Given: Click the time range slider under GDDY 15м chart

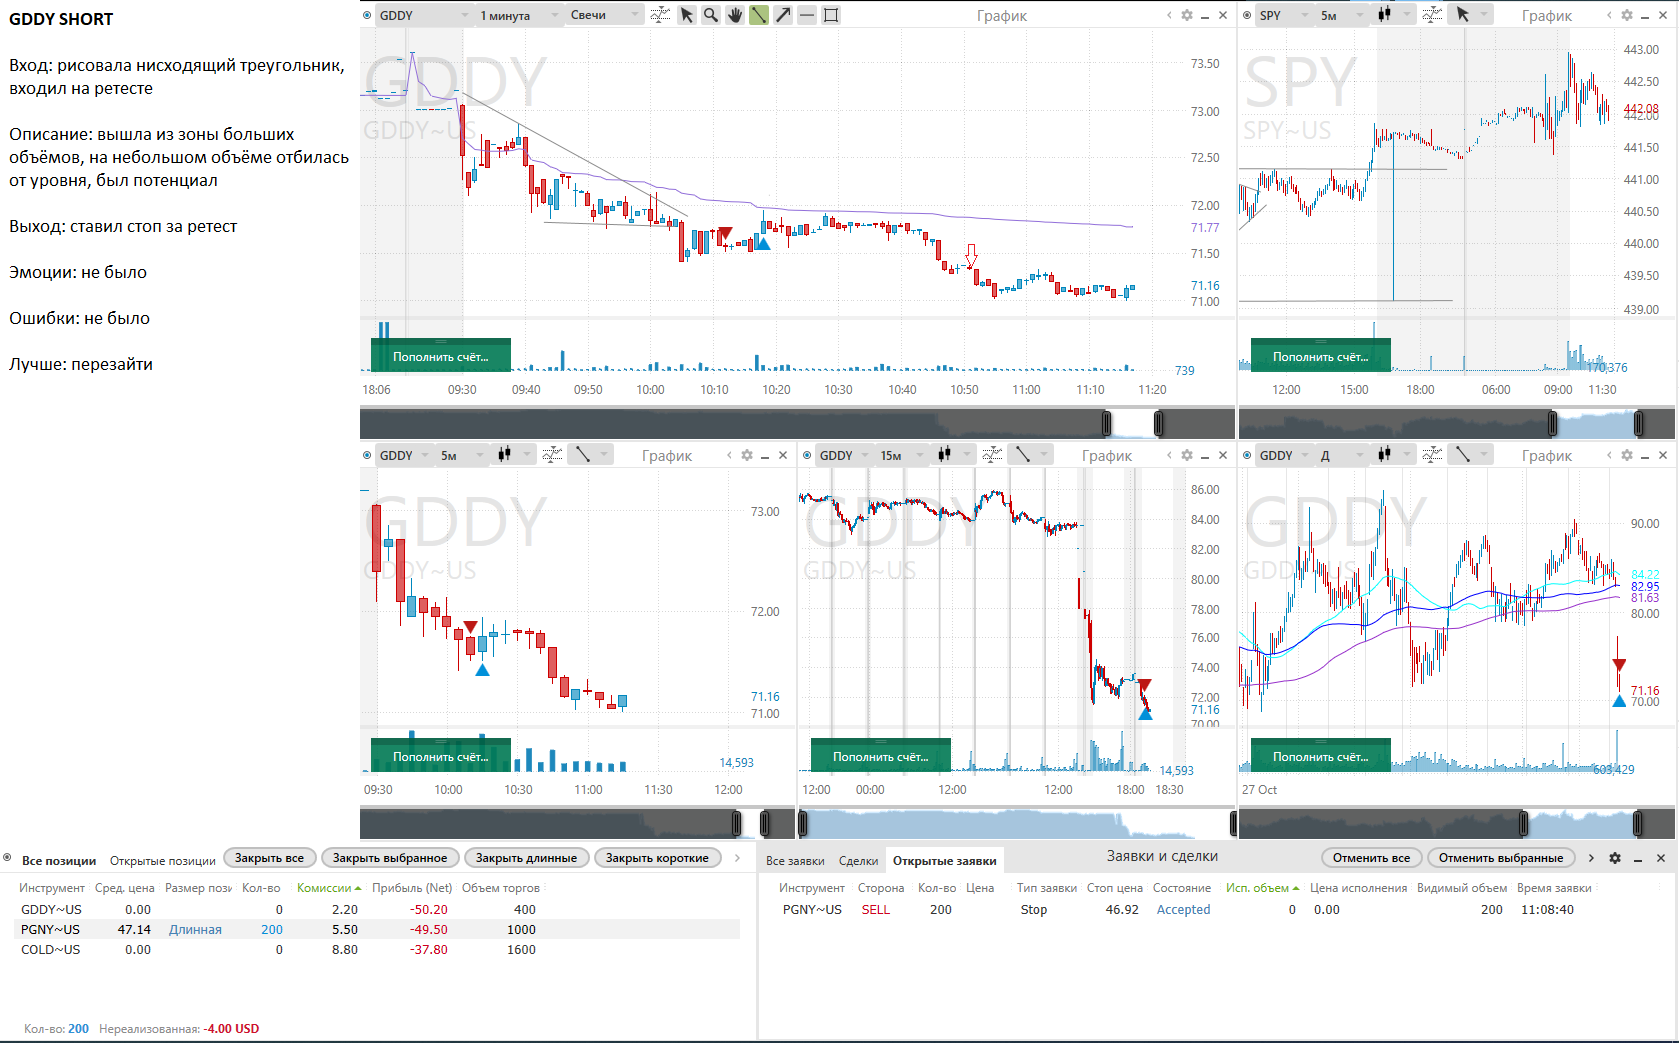Looking at the screenshot, I should [x=1017, y=823].
